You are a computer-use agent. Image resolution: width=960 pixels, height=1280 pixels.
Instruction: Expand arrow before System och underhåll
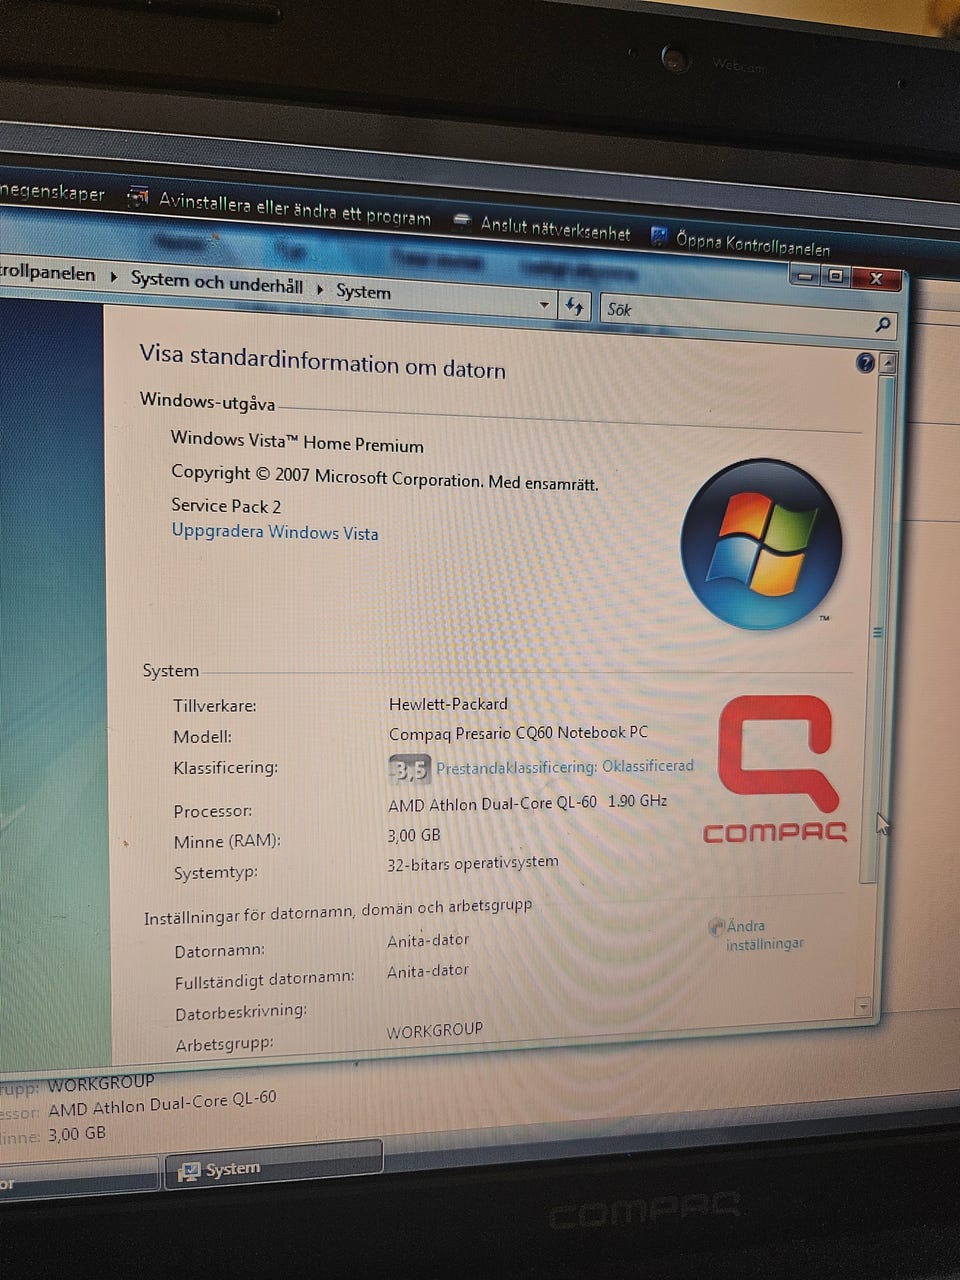[x=114, y=276]
